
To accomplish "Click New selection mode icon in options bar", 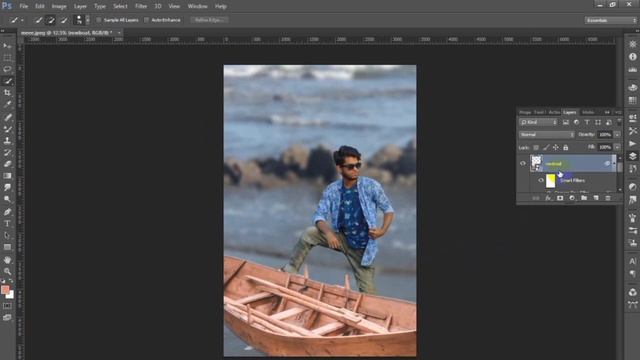I will click(38, 20).
